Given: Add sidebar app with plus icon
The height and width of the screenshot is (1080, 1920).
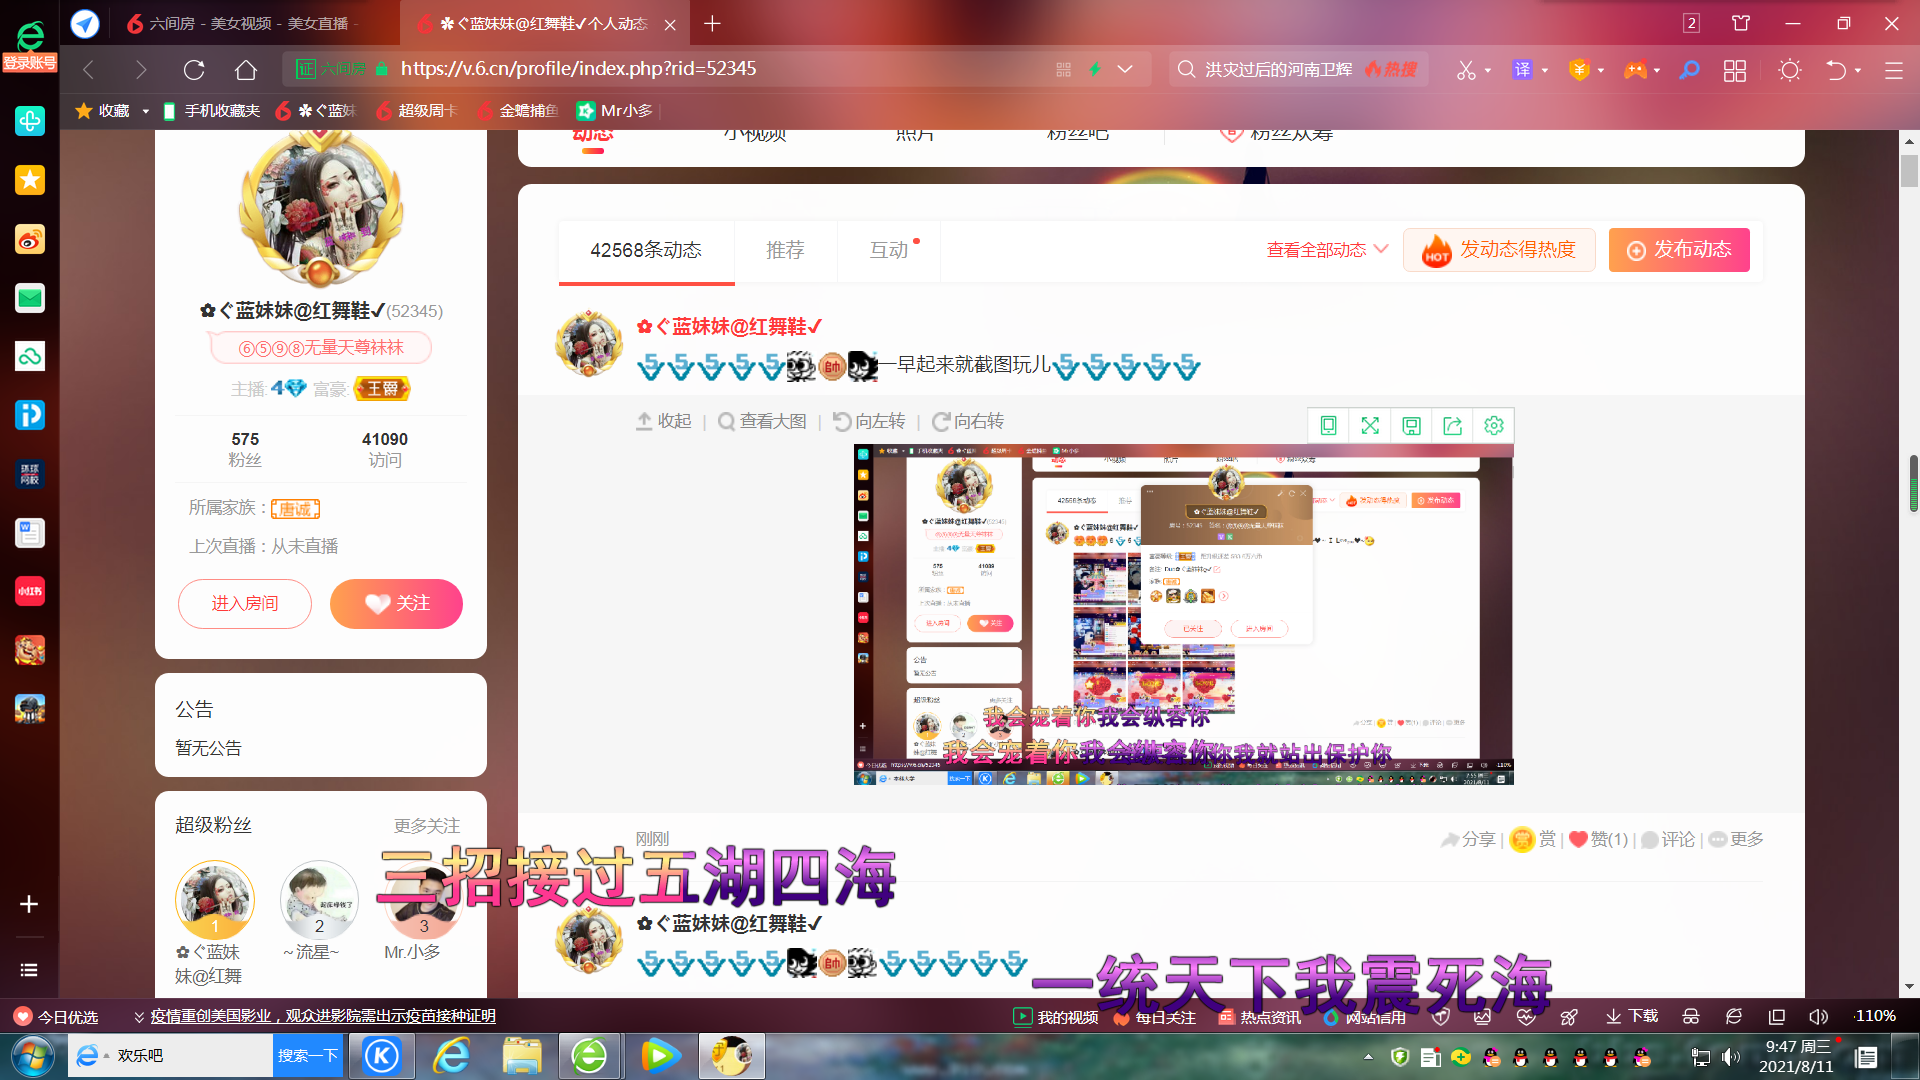Looking at the screenshot, I should pos(29,904).
